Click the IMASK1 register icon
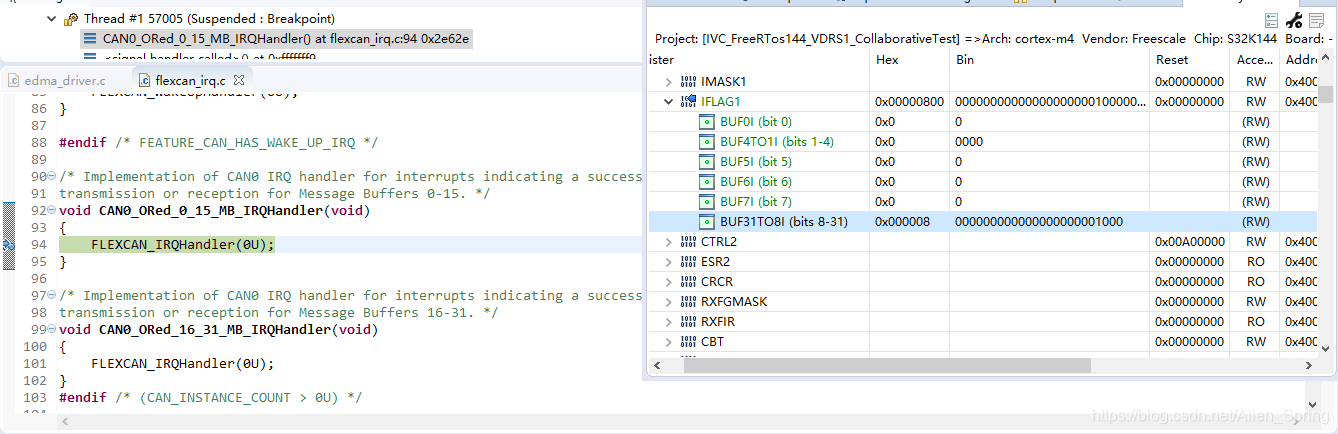The height and width of the screenshot is (434, 1338). 688,81
